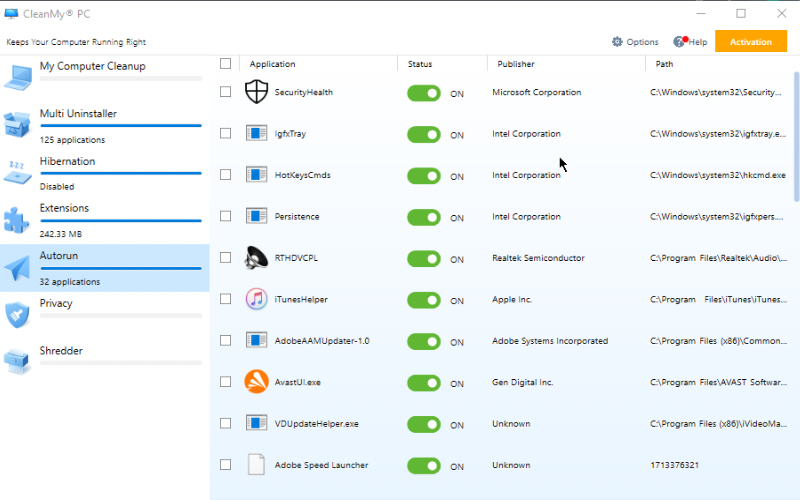Disable Persistence autorun switch
Screen dimensions: 800x500
tap(424, 217)
